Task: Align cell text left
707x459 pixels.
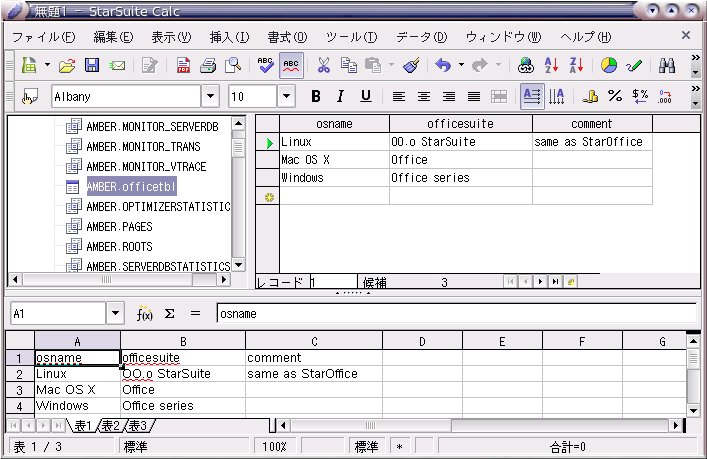Action: [399, 96]
